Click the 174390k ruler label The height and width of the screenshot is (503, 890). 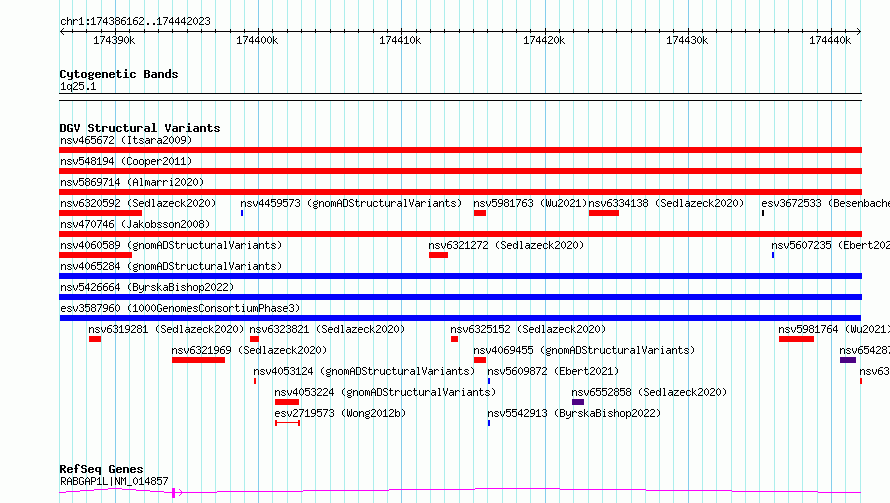point(114,40)
